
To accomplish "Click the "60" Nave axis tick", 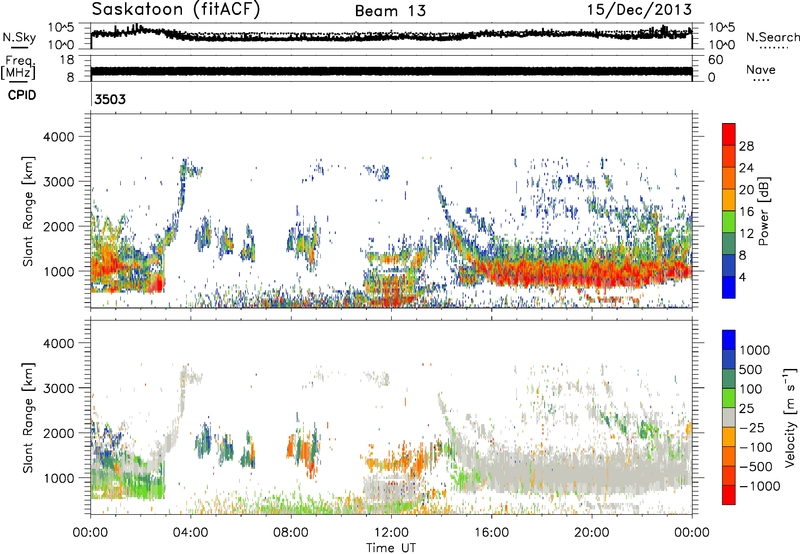I will 715,60.
